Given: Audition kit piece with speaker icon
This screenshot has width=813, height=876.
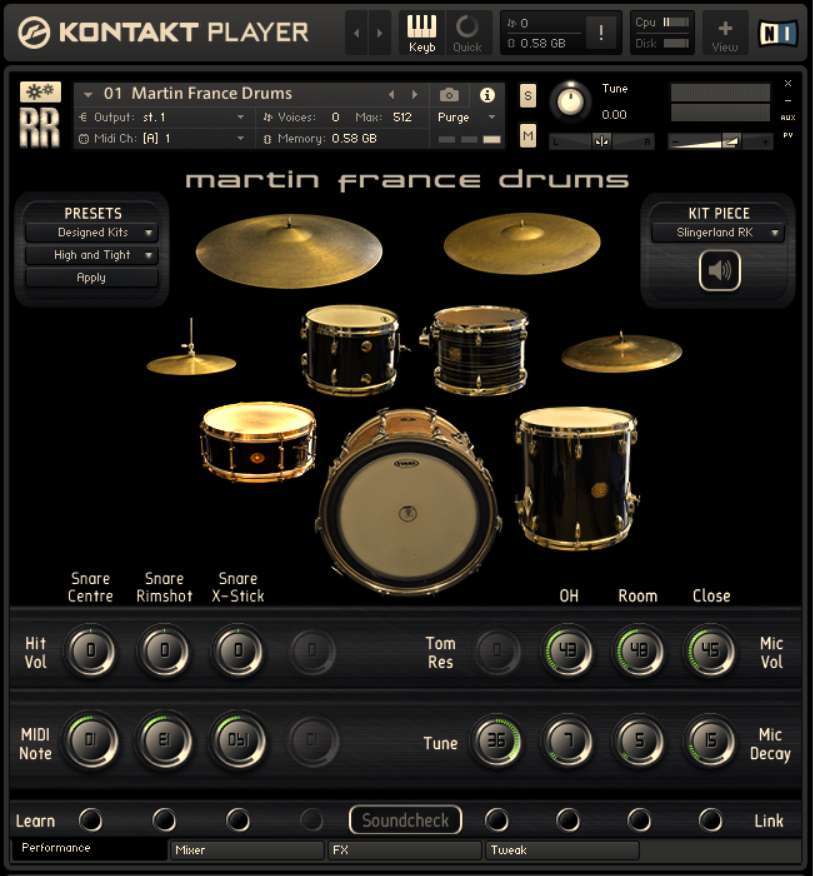Looking at the screenshot, I should point(720,270).
